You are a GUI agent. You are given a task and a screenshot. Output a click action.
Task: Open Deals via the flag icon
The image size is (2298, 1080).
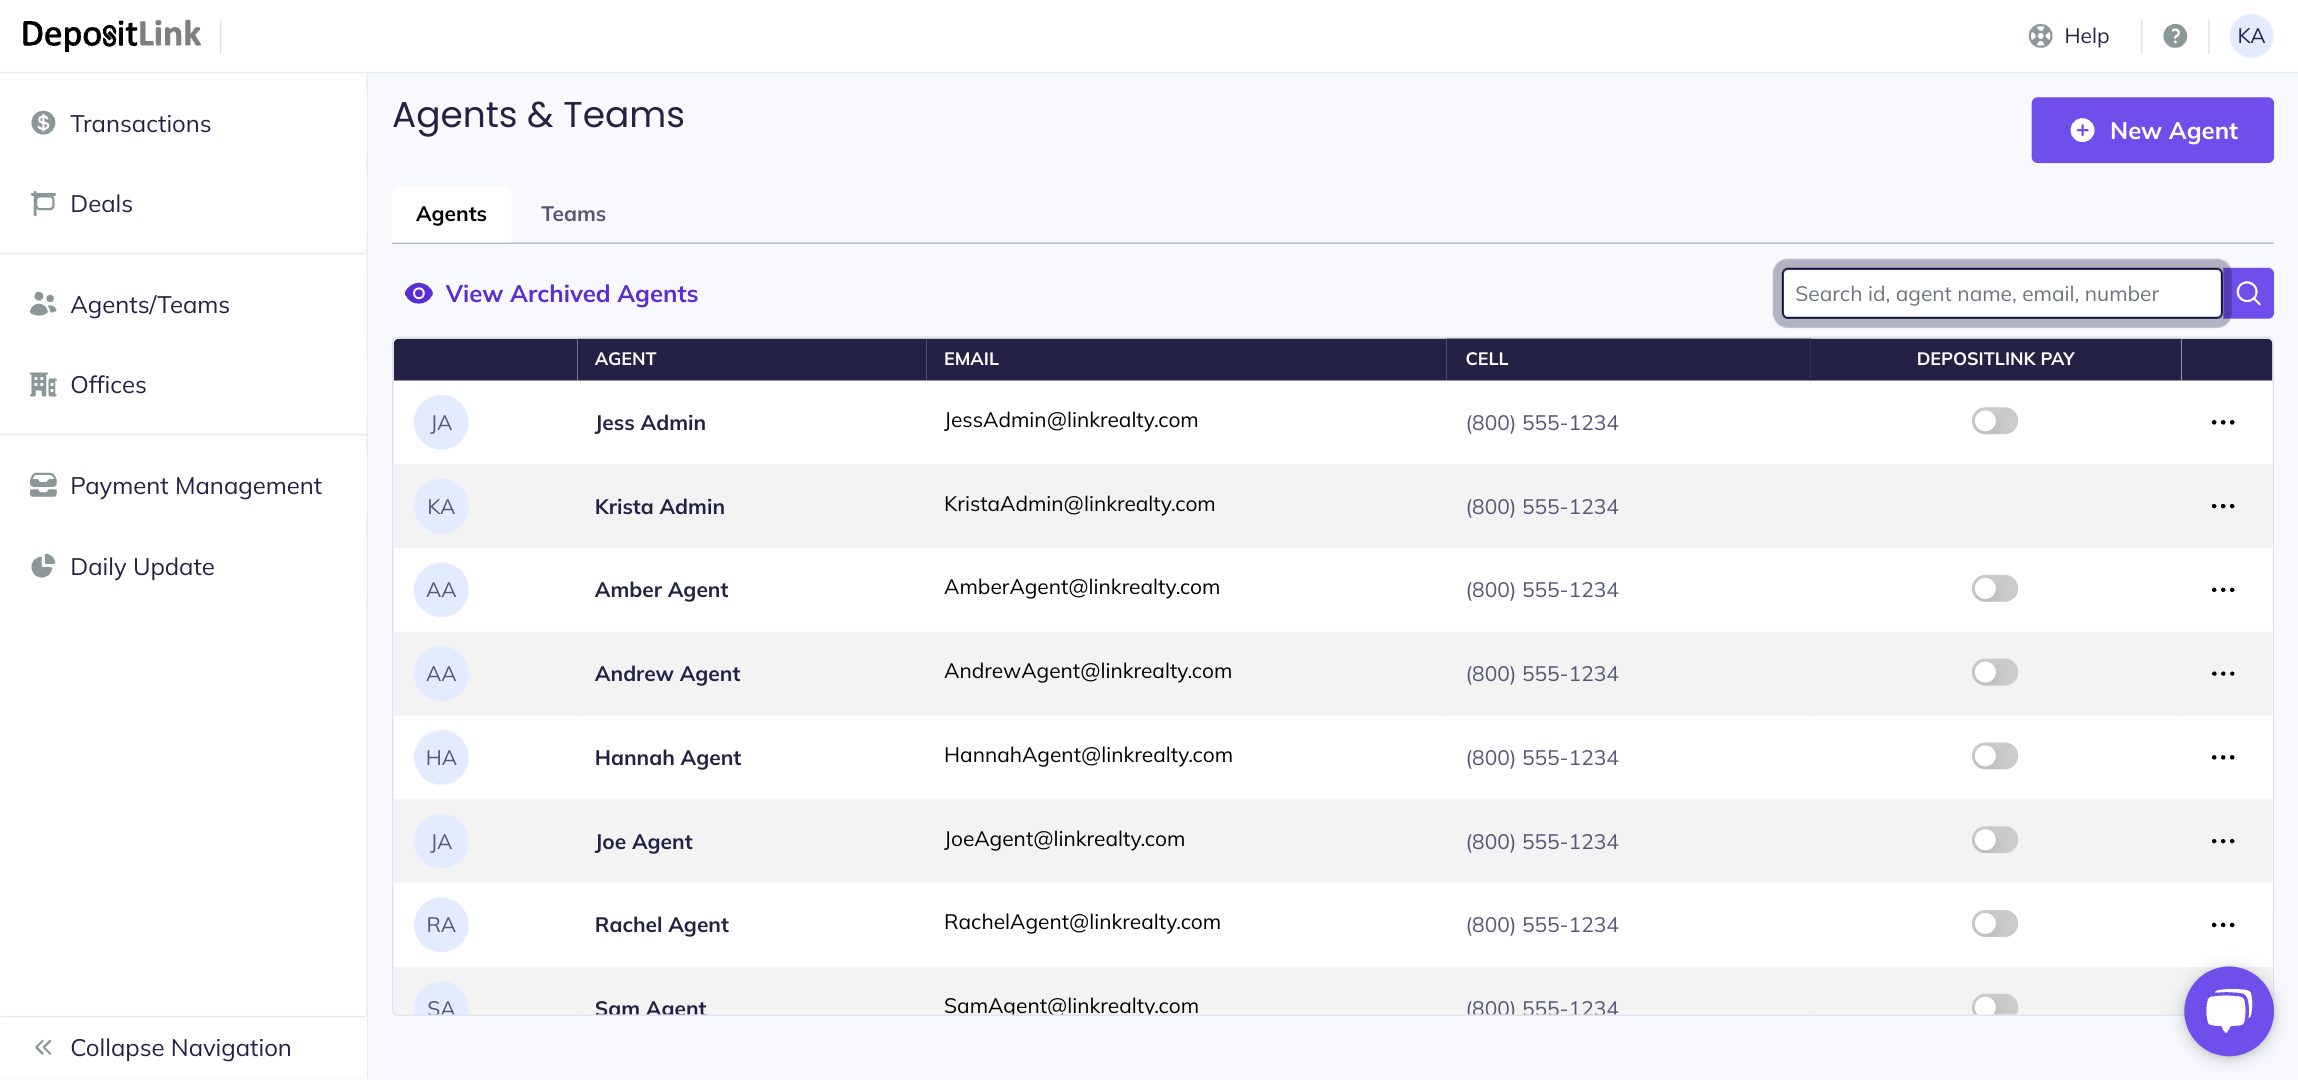pyautogui.click(x=43, y=203)
